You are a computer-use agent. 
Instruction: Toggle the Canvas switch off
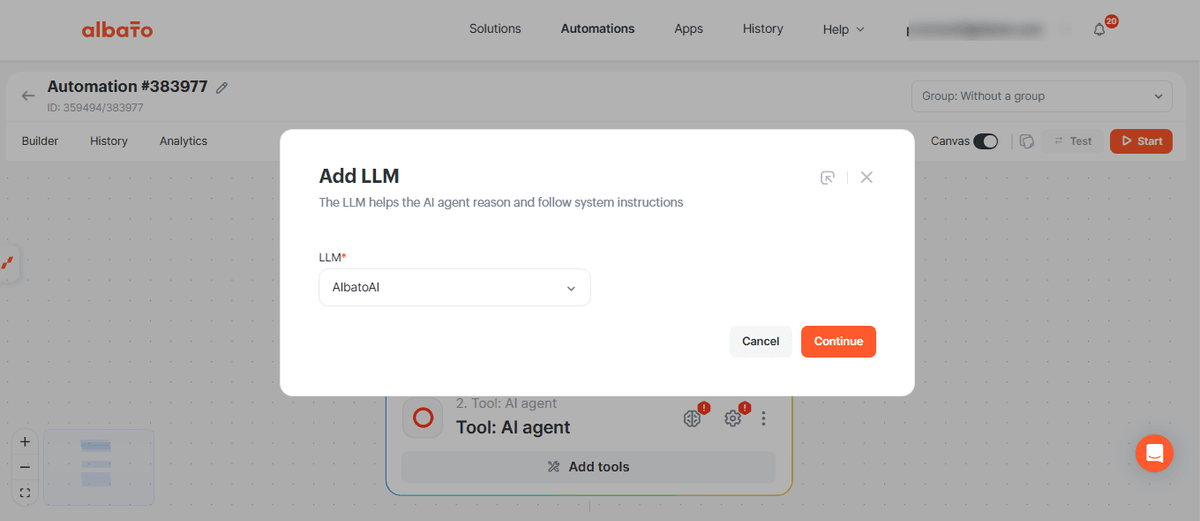click(985, 141)
